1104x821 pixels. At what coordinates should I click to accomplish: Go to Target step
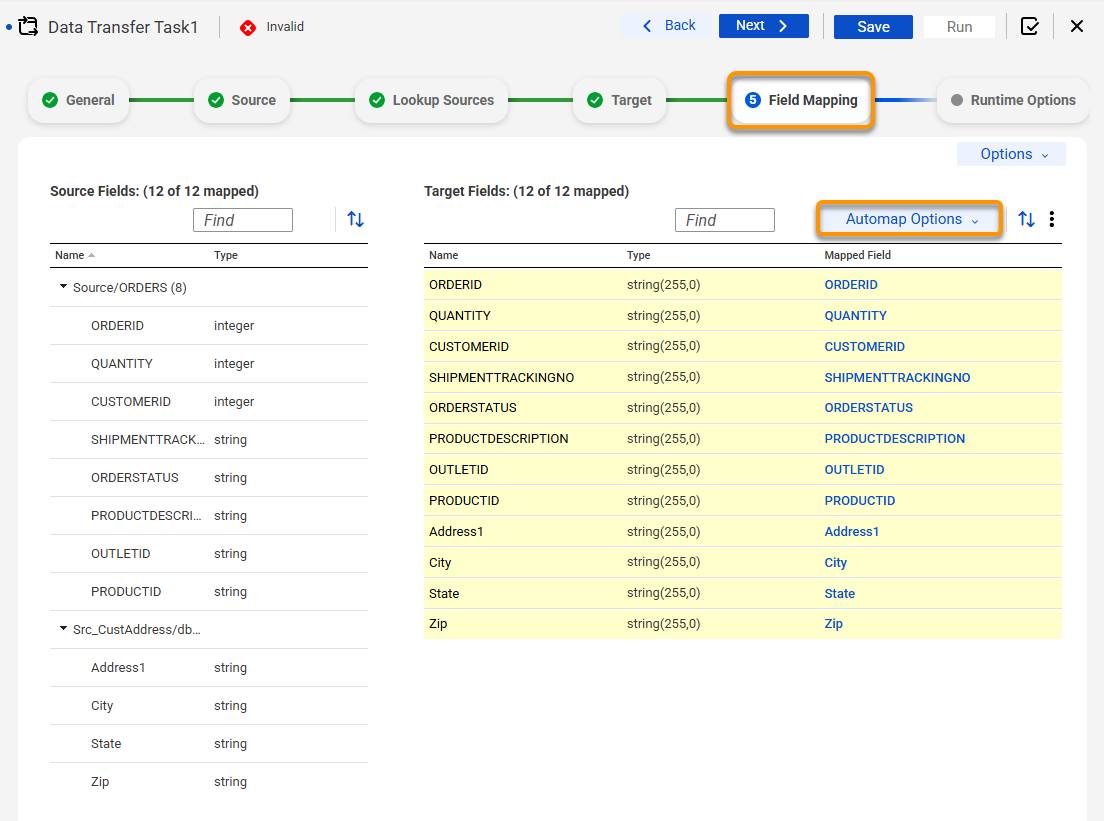(620, 100)
